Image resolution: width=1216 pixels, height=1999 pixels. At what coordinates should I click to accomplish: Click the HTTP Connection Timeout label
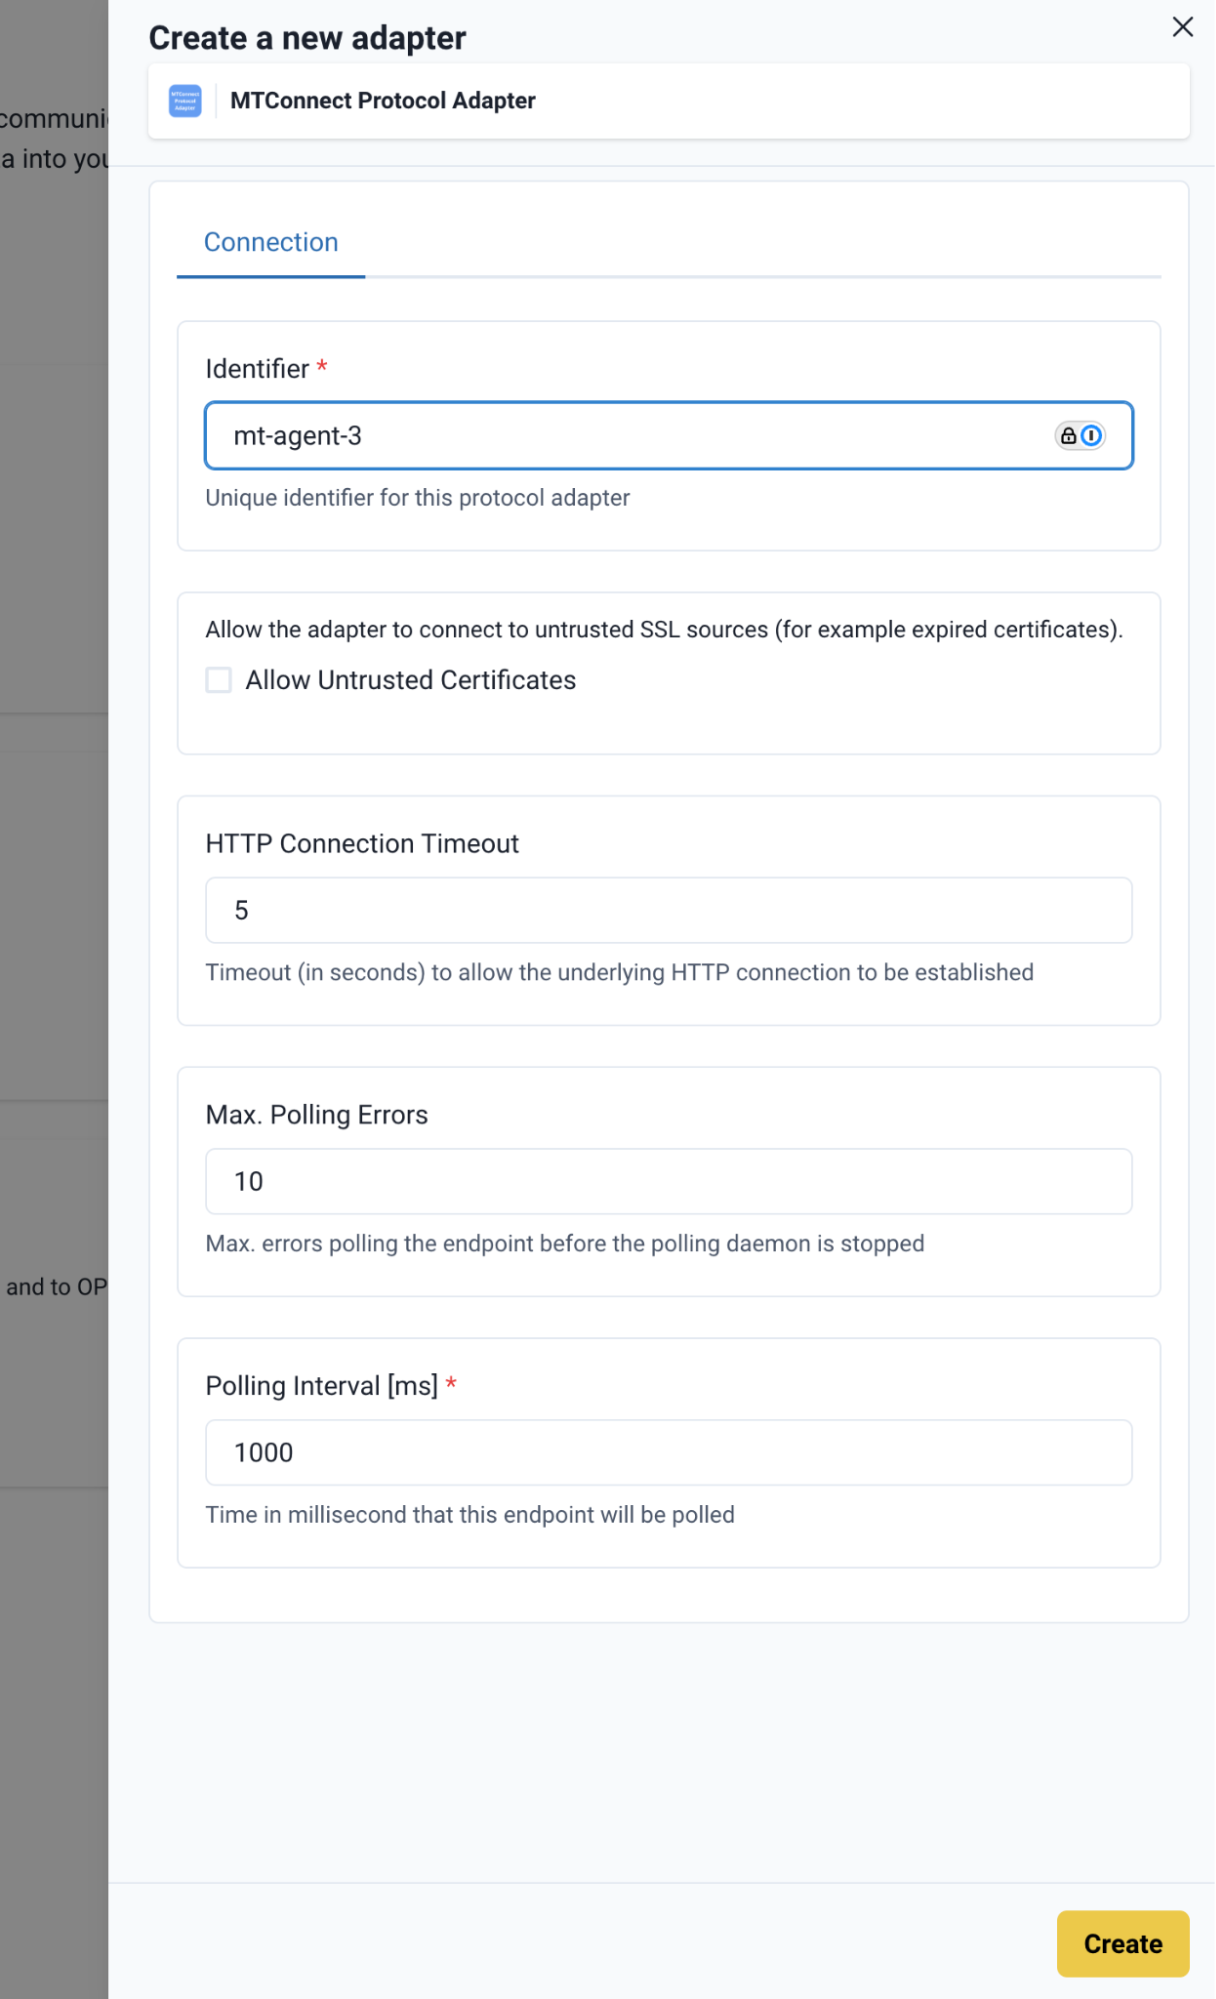coord(362,844)
